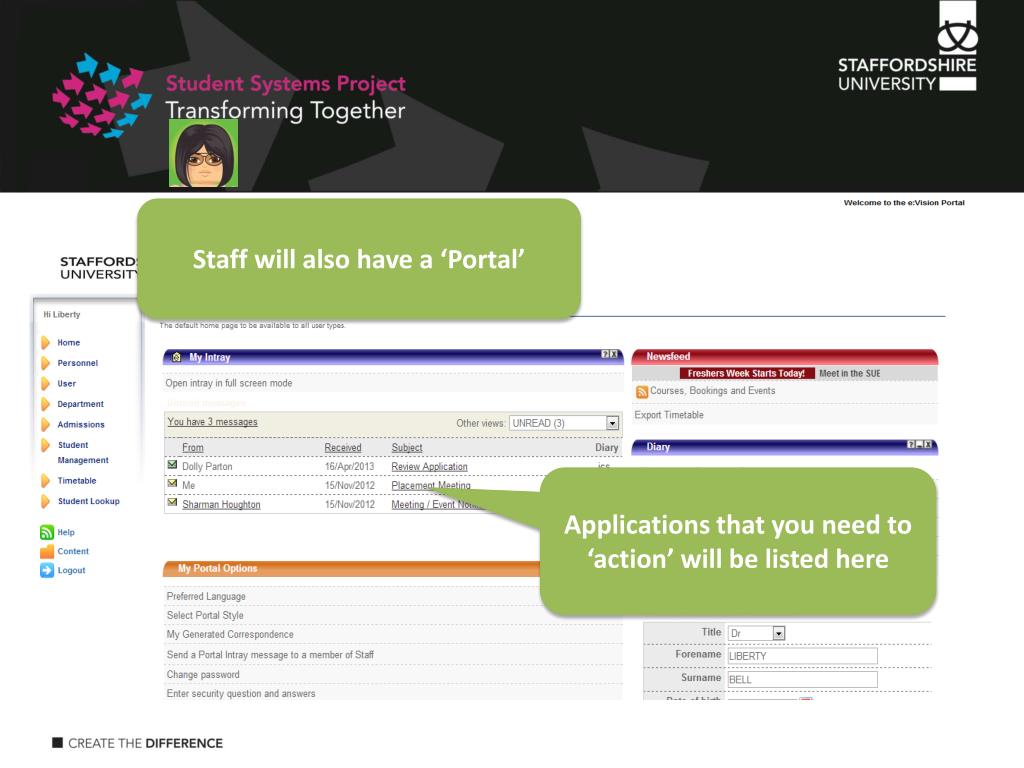Close the My Intray panel with X
1024x768 pixels.
pos(614,354)
